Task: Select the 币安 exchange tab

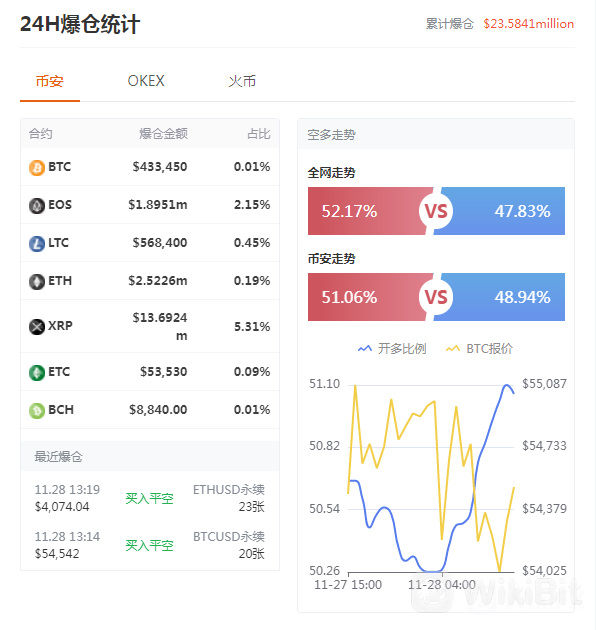Action: [50, 82]
